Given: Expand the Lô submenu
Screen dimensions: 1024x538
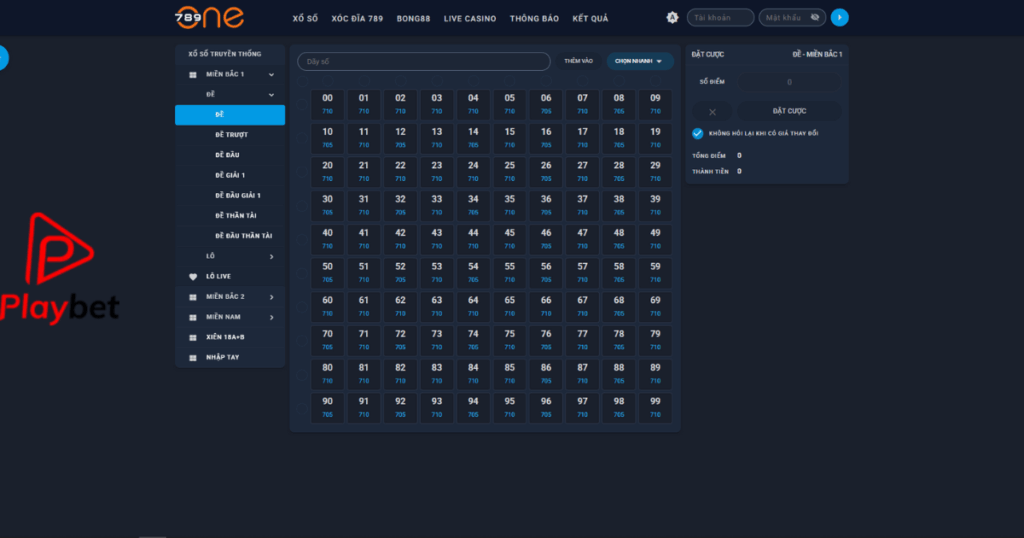Looking at the screenshot, I should (x=271, y=256).
